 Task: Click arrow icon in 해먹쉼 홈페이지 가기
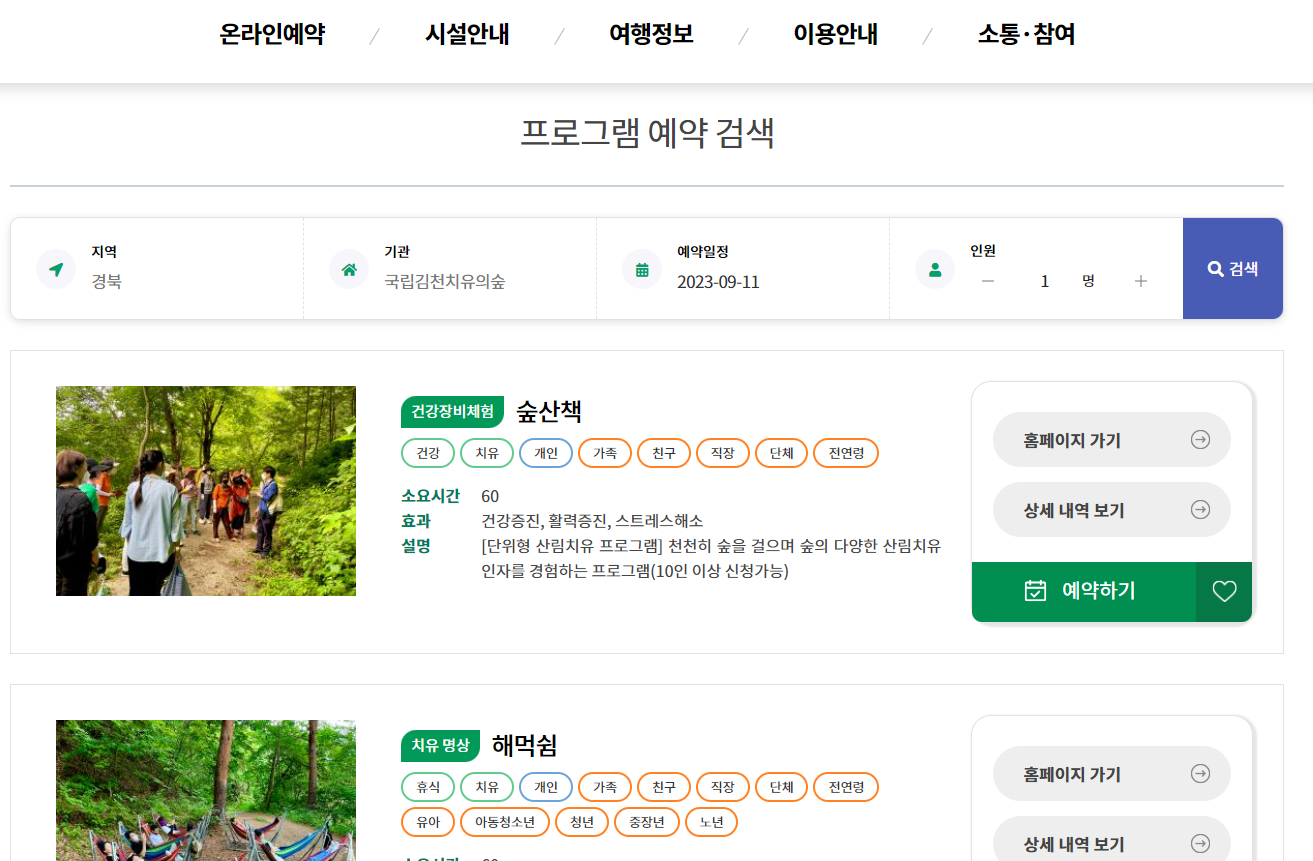tap(1200, 774)
